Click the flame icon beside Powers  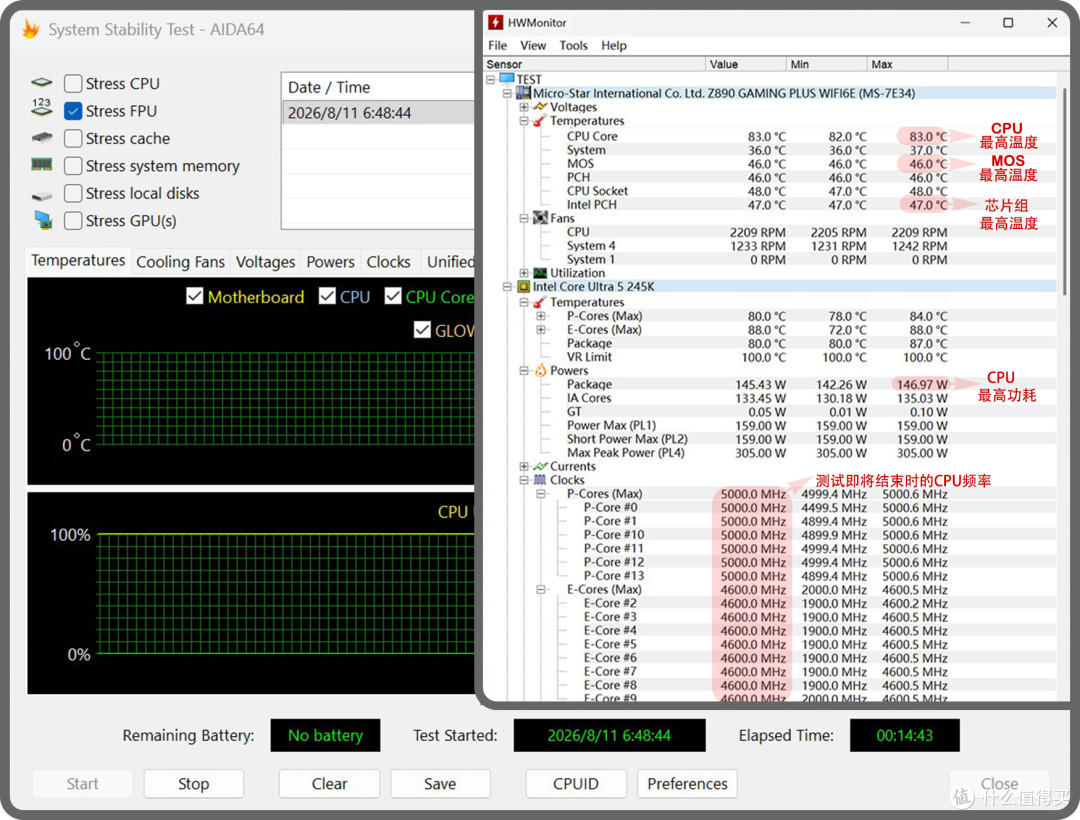(541, 370)
